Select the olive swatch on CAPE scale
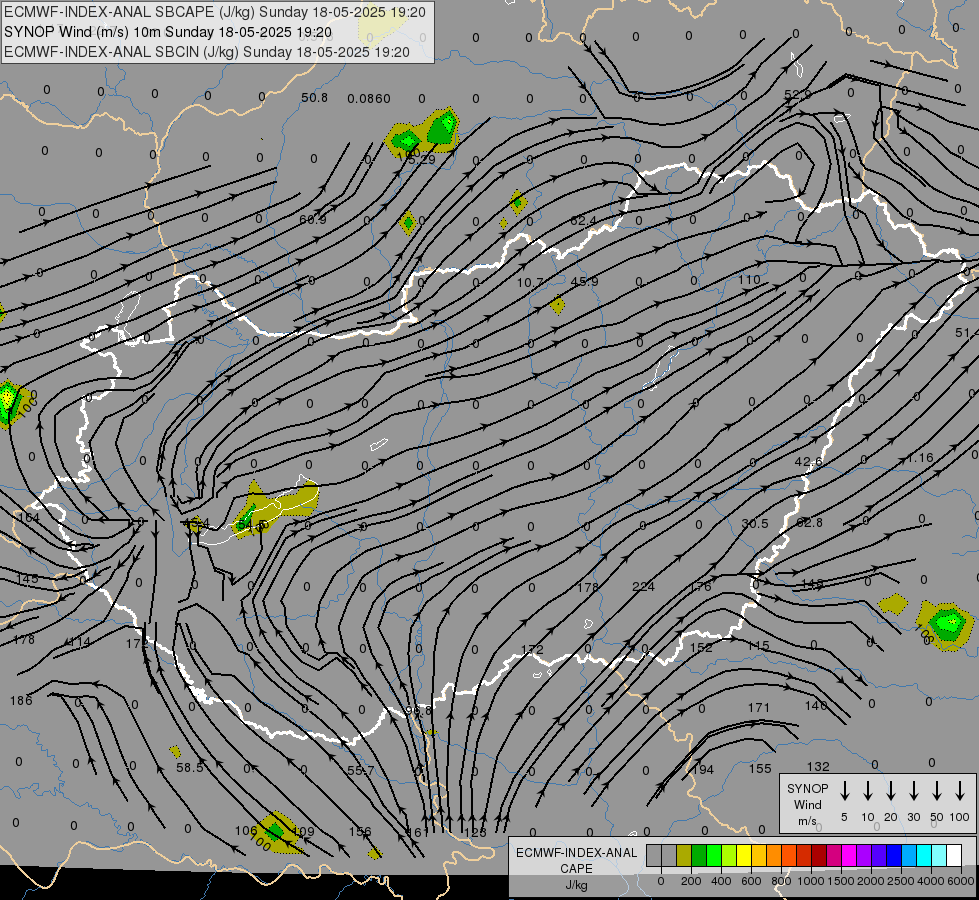Screen dimensions: 979x900 684,855
